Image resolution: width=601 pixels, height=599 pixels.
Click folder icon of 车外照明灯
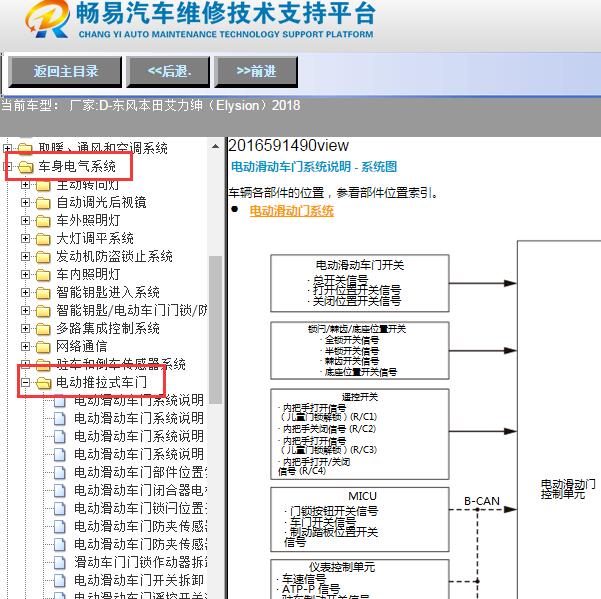(x=43, y=221)
